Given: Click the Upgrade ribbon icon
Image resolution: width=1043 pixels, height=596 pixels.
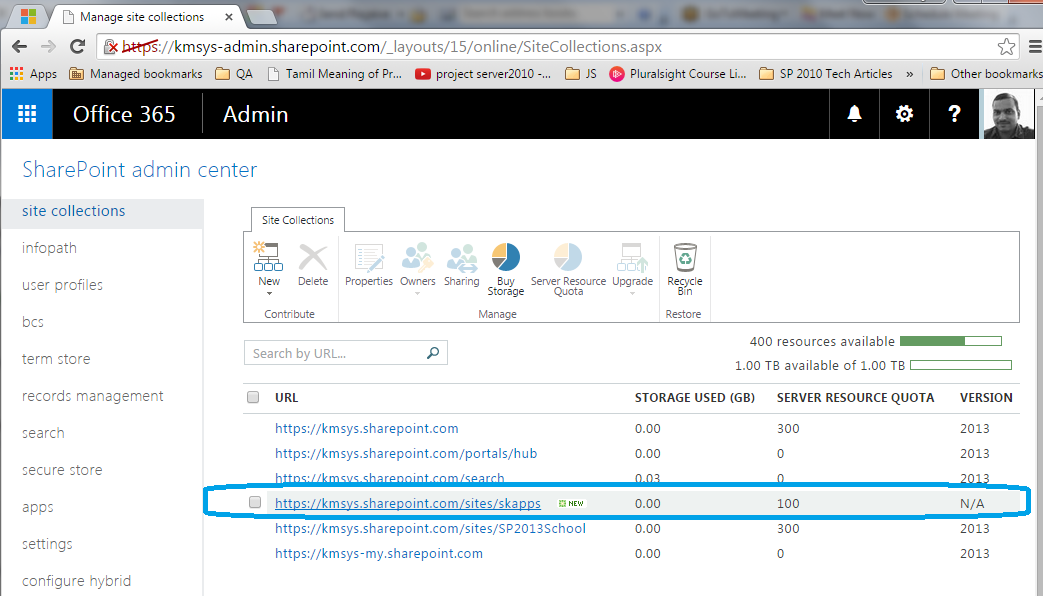Looking at the screenshot, I should click(632, 257).
